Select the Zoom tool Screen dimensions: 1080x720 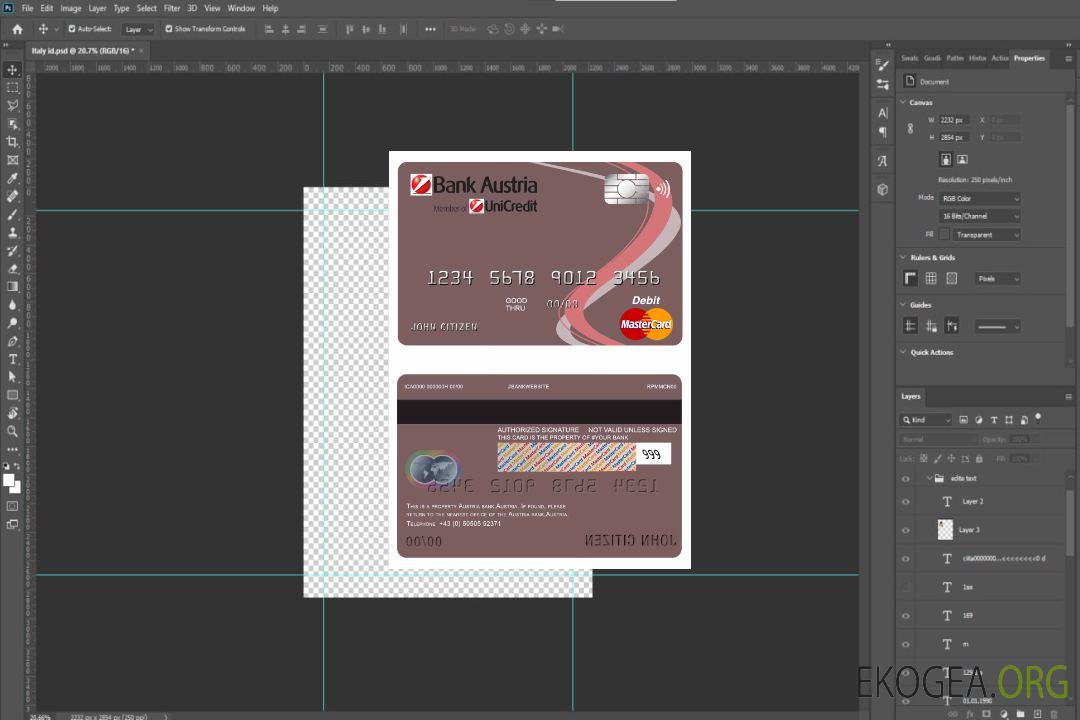coord(12,431)
